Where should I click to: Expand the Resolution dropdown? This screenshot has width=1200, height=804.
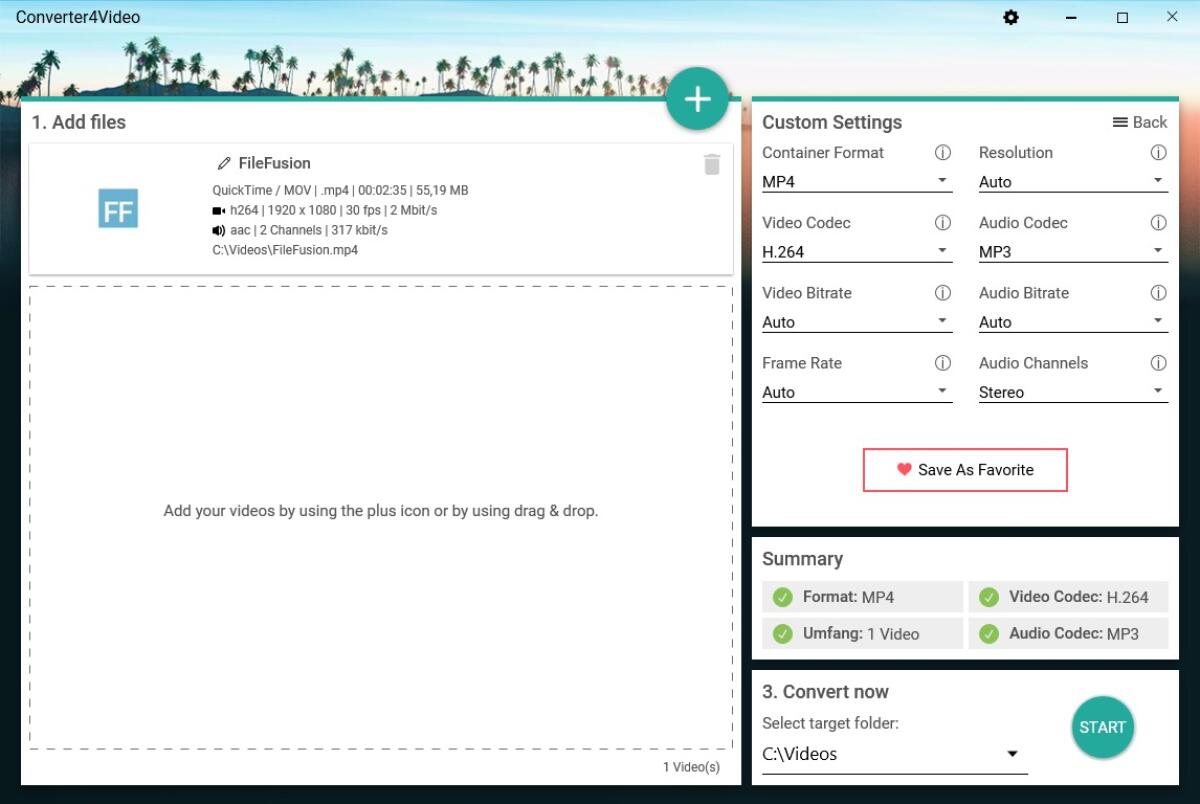(x=1072, y=182)
